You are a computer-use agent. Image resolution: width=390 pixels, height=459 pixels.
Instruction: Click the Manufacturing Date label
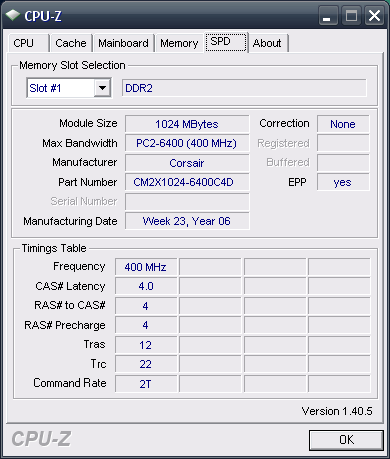tap(70, 221)
